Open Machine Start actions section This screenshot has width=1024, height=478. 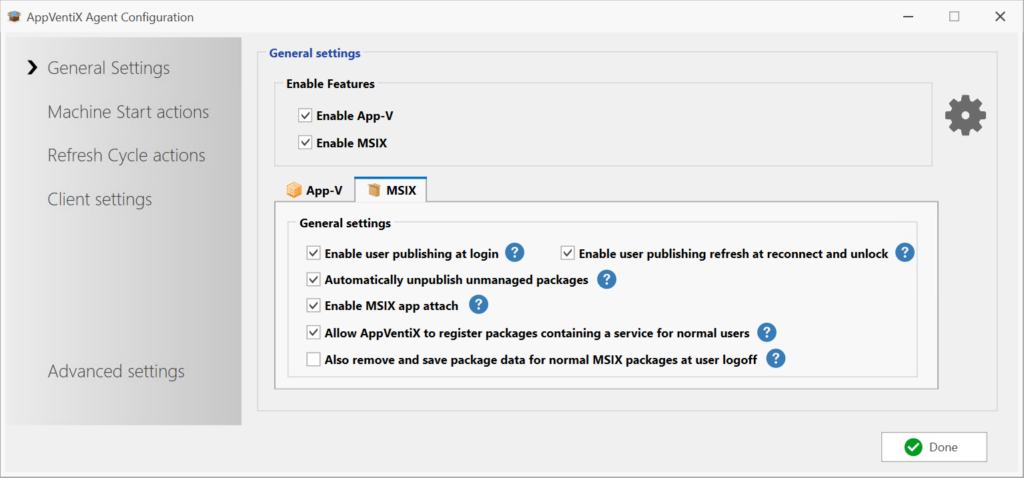point(128,112)
